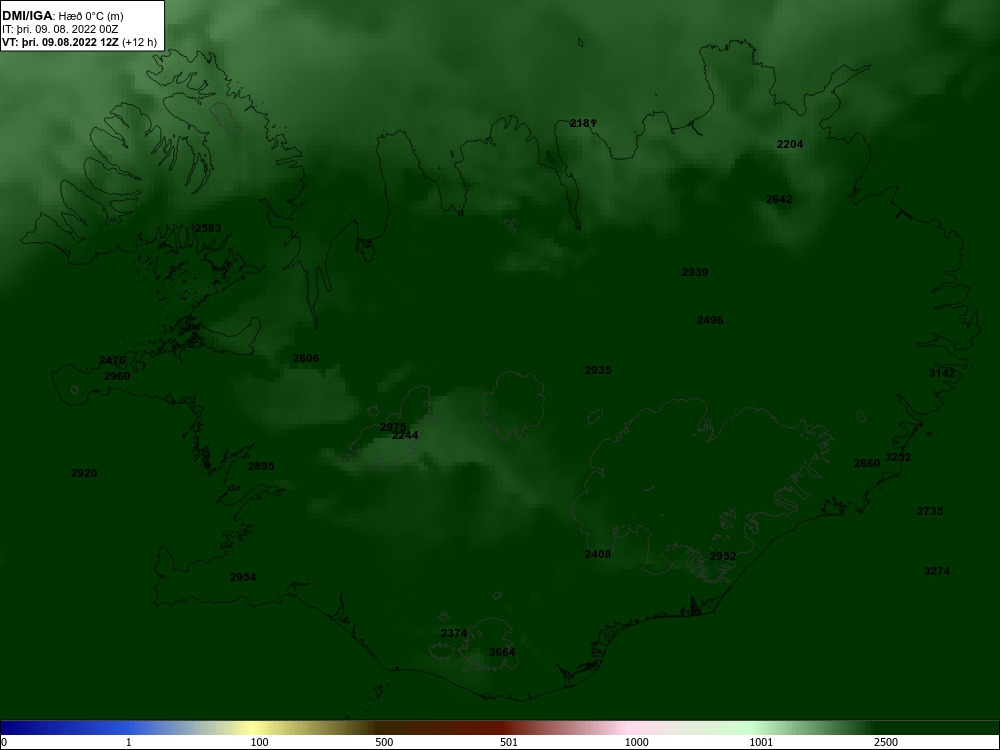Click the '501' label on the colour scale
The width and height of the screenshot is (1000, 750).
(509, 742)
